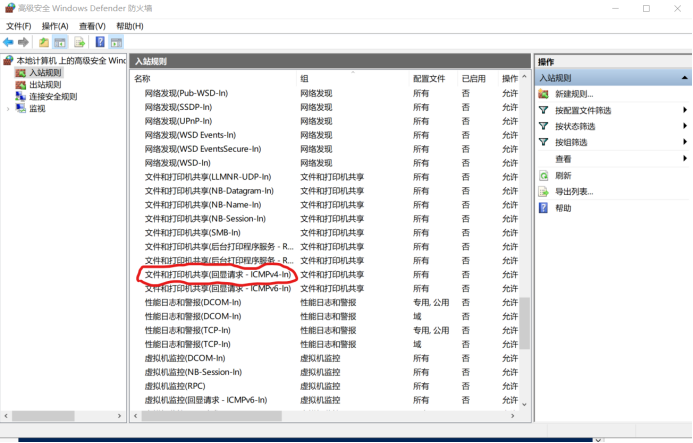Click the Forward arrow in the toolbar
The width and height of the screenshot is (693, 443).
click(23, 42)
